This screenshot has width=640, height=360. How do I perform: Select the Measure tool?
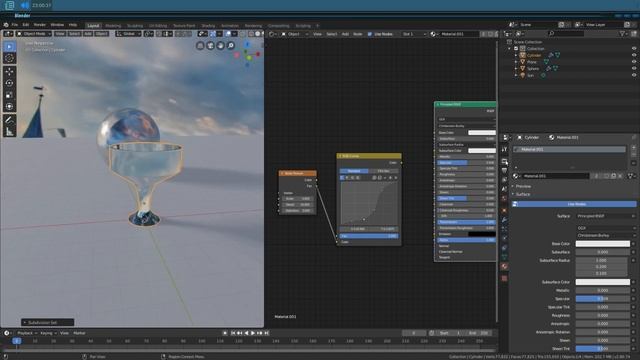pyautogui.click(x=9, y=132)
